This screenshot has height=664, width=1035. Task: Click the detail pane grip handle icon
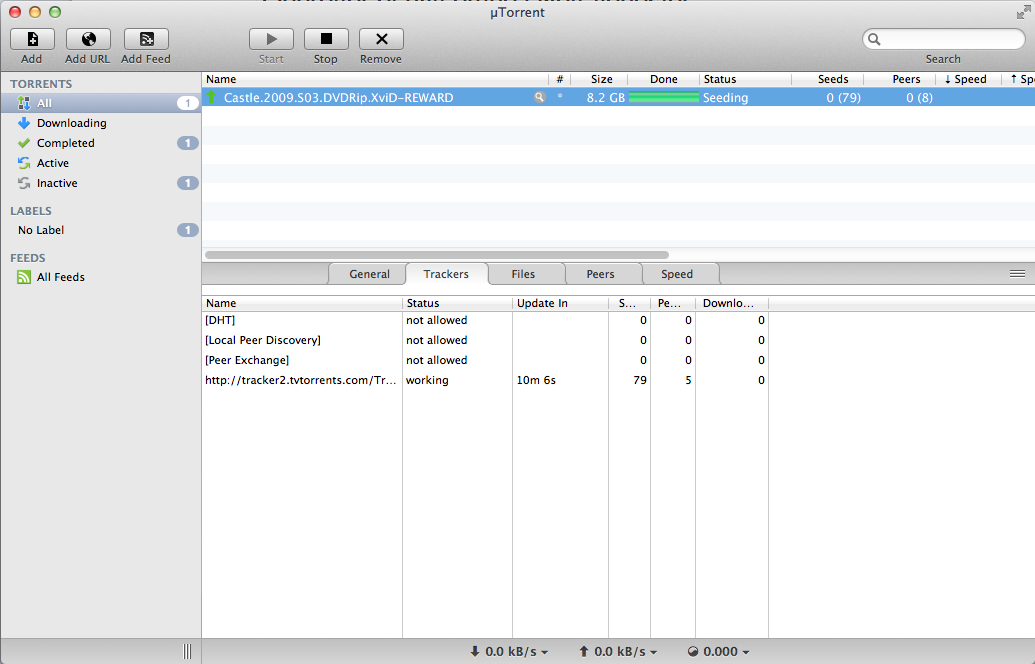pos(1017,274)
